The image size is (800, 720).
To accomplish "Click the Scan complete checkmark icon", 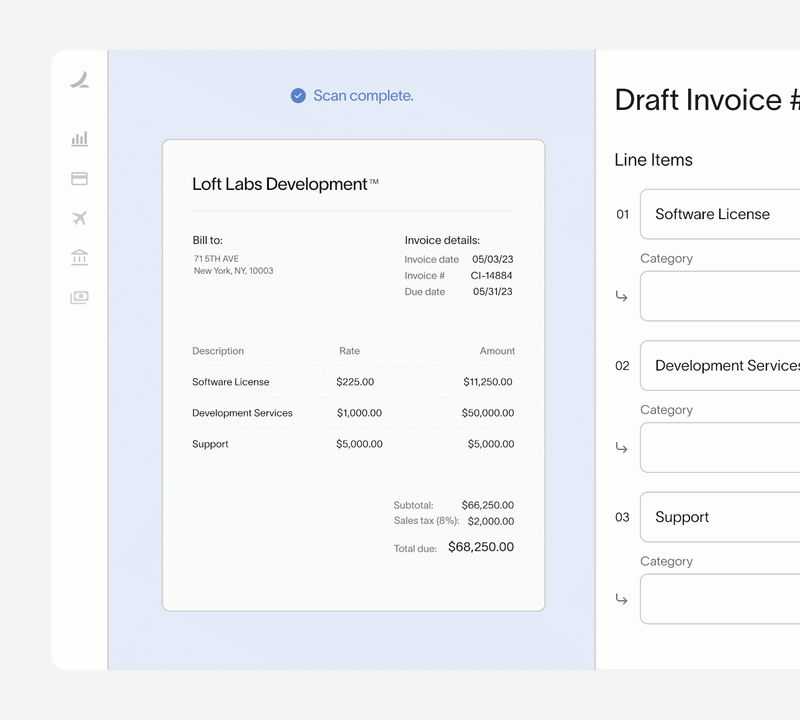I will [298, 95].
